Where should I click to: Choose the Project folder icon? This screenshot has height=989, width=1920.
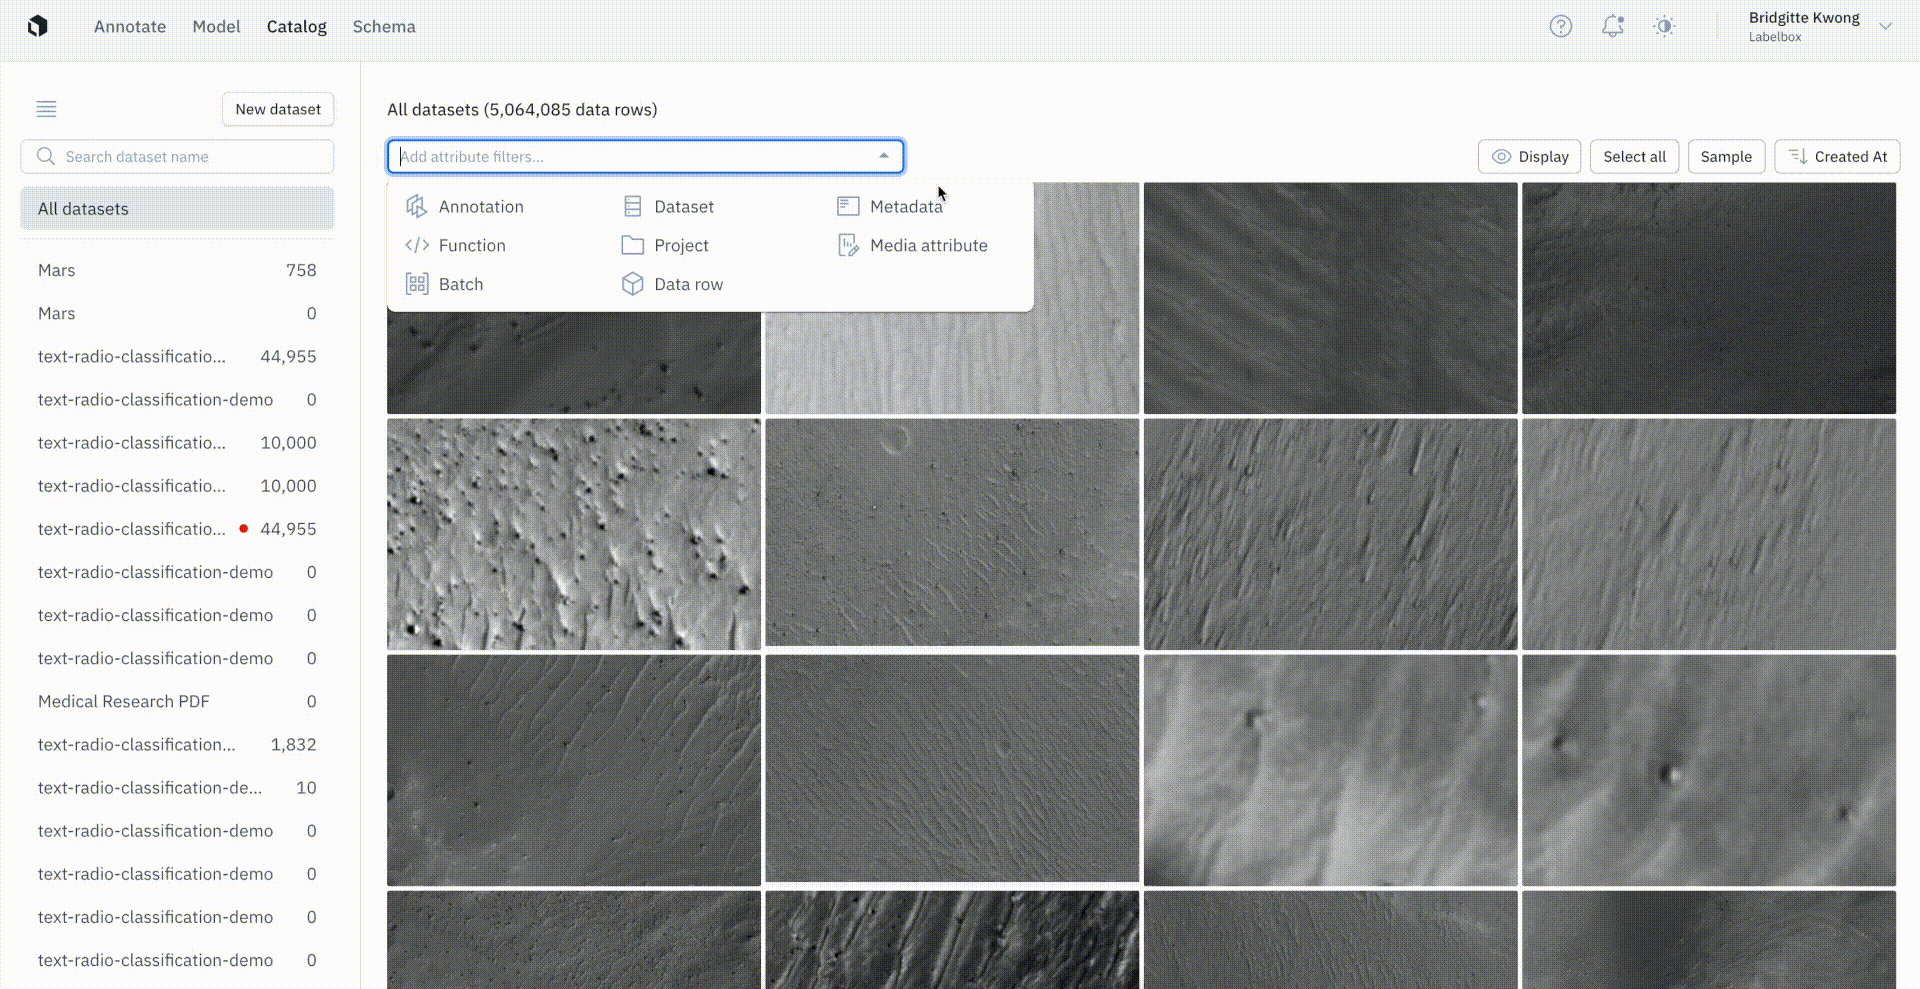pyautogui.click(x=632, y=245)
